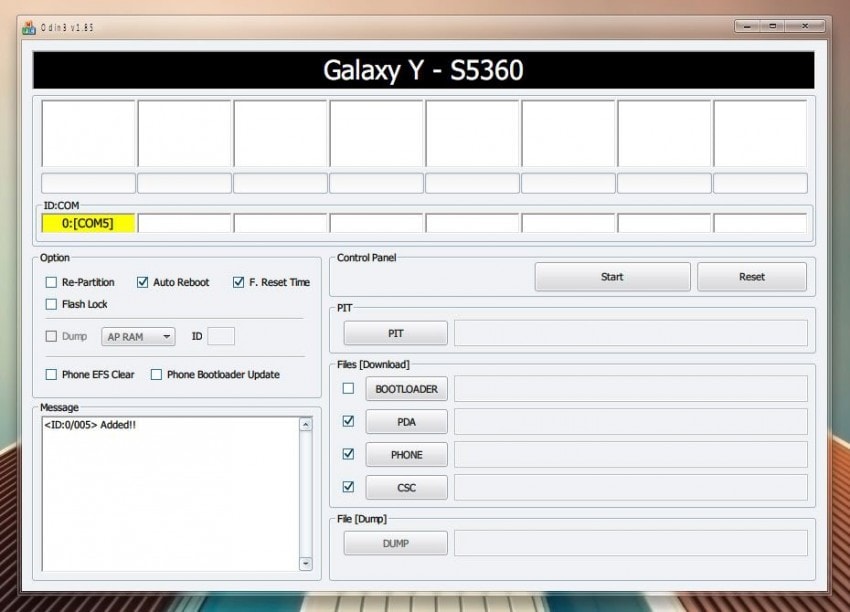
Task: Enable Phone Bootloader Update checkbox
Action: point(156,374)
